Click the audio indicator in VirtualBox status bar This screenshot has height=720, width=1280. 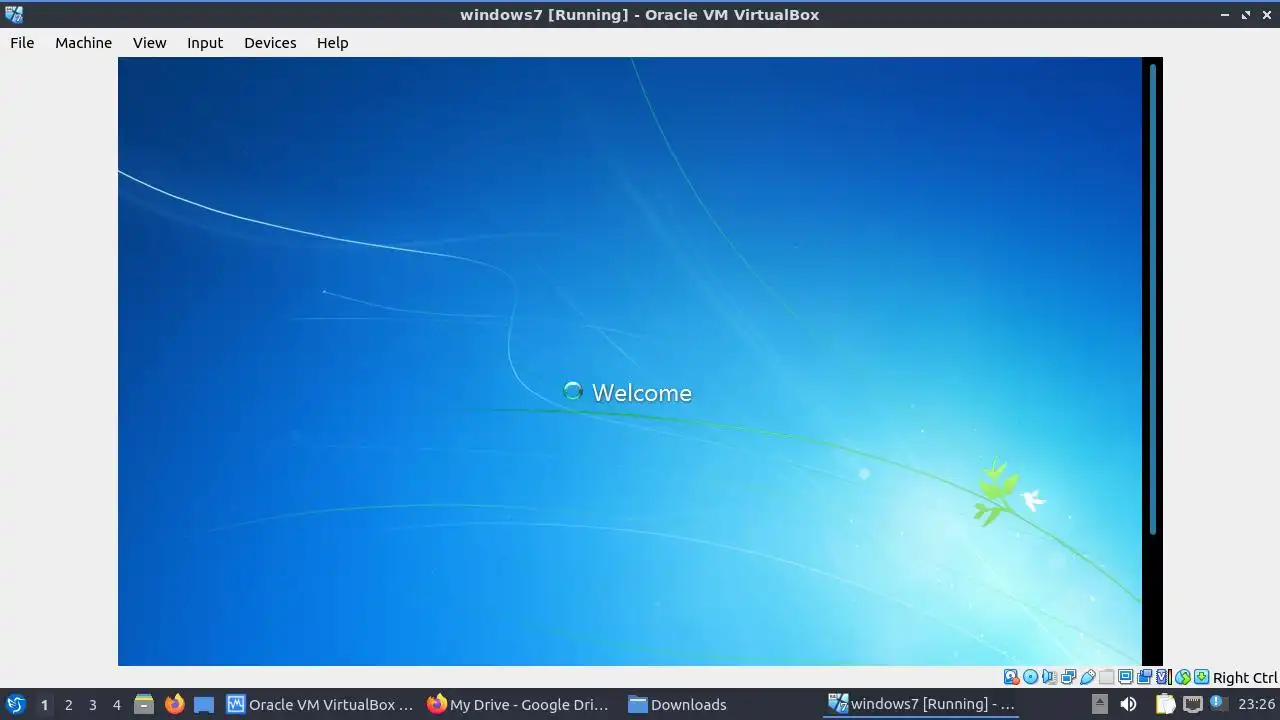[x=1049, y=677]
